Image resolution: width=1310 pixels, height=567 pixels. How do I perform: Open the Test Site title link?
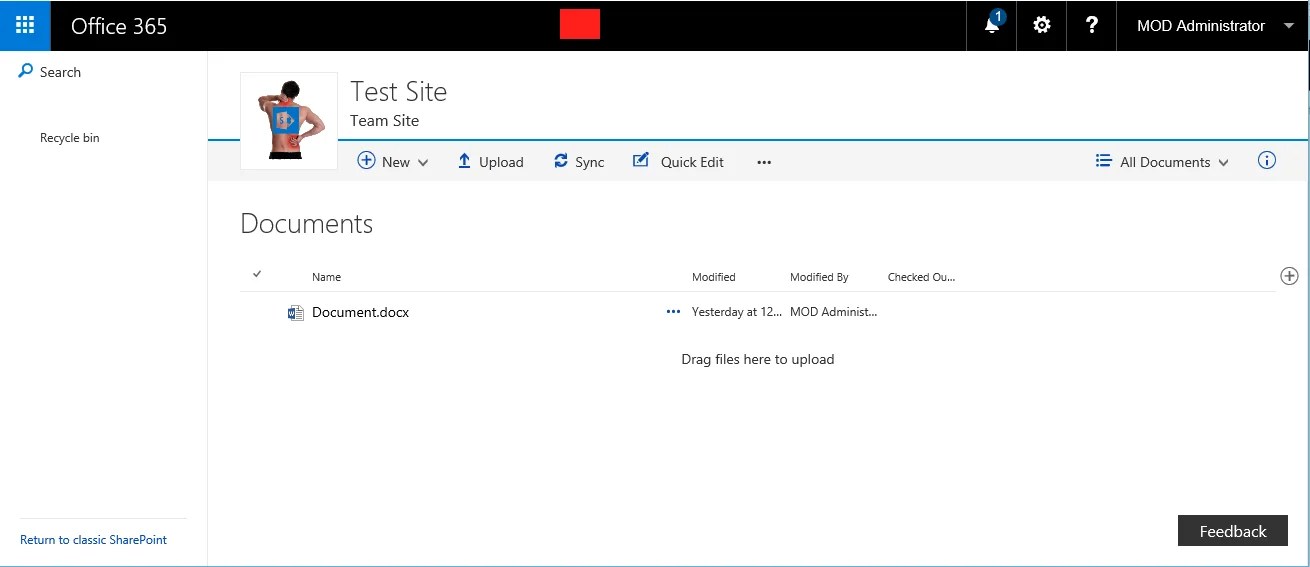point(398,92)
